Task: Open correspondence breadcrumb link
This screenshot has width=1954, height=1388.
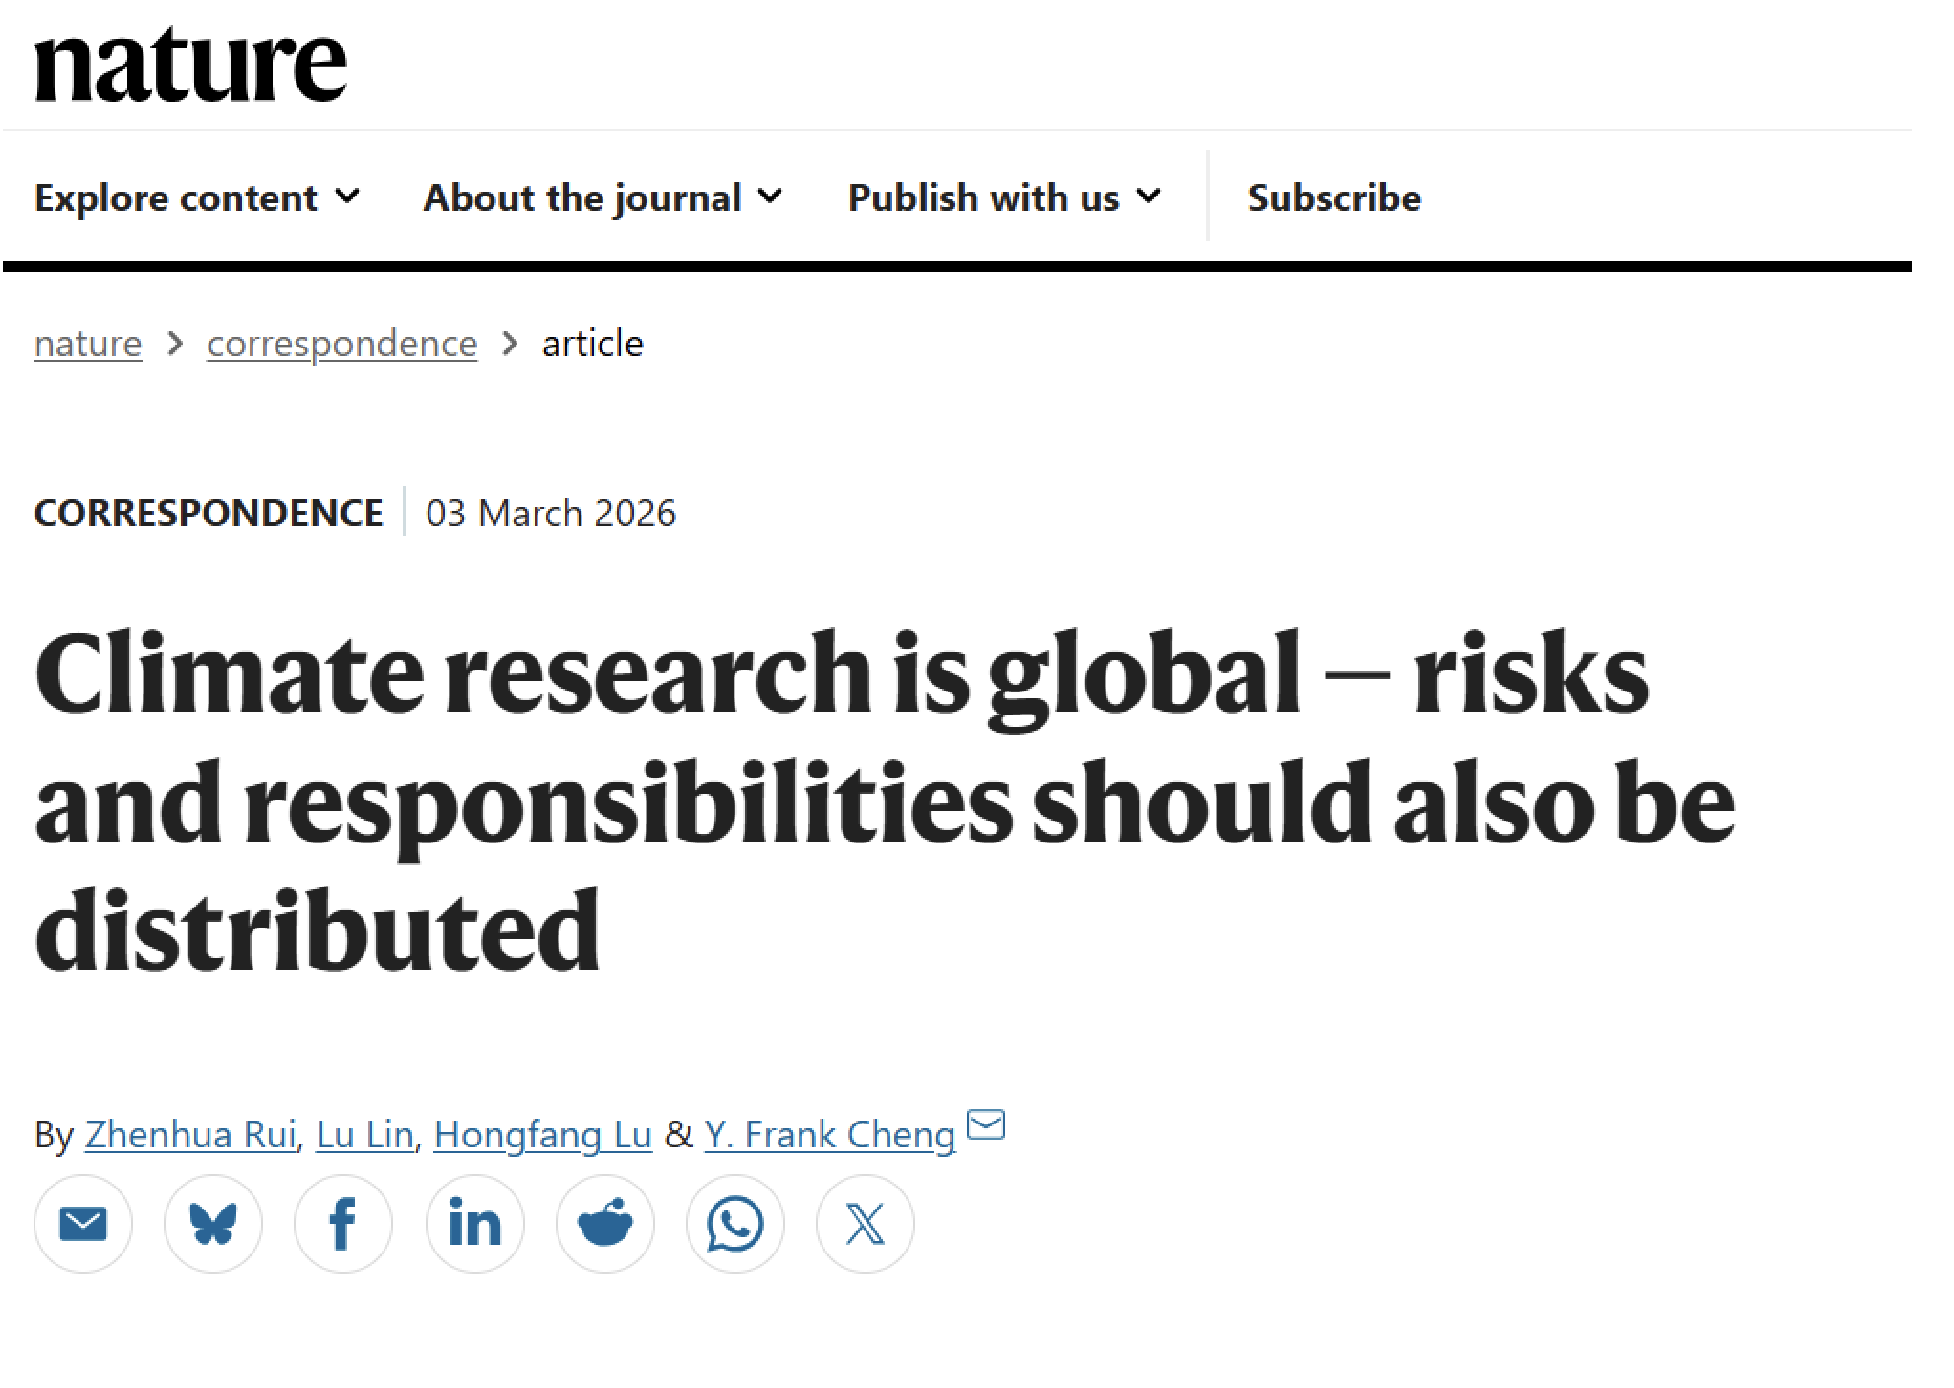Action: pos(342,344)
